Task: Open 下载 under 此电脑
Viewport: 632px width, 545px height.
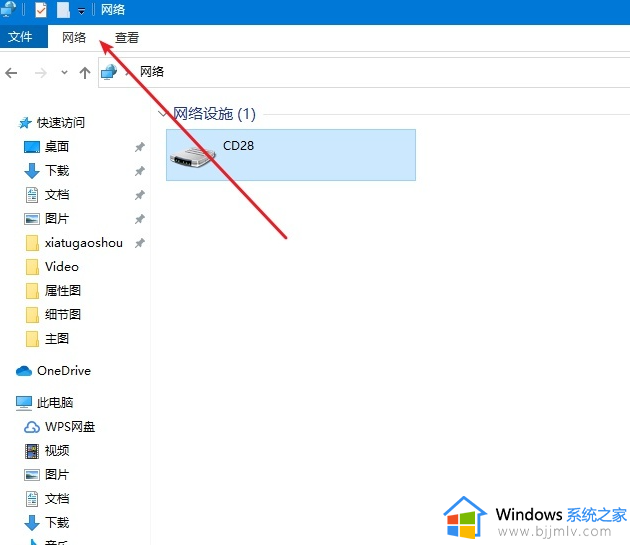Action: click(57, 522)
